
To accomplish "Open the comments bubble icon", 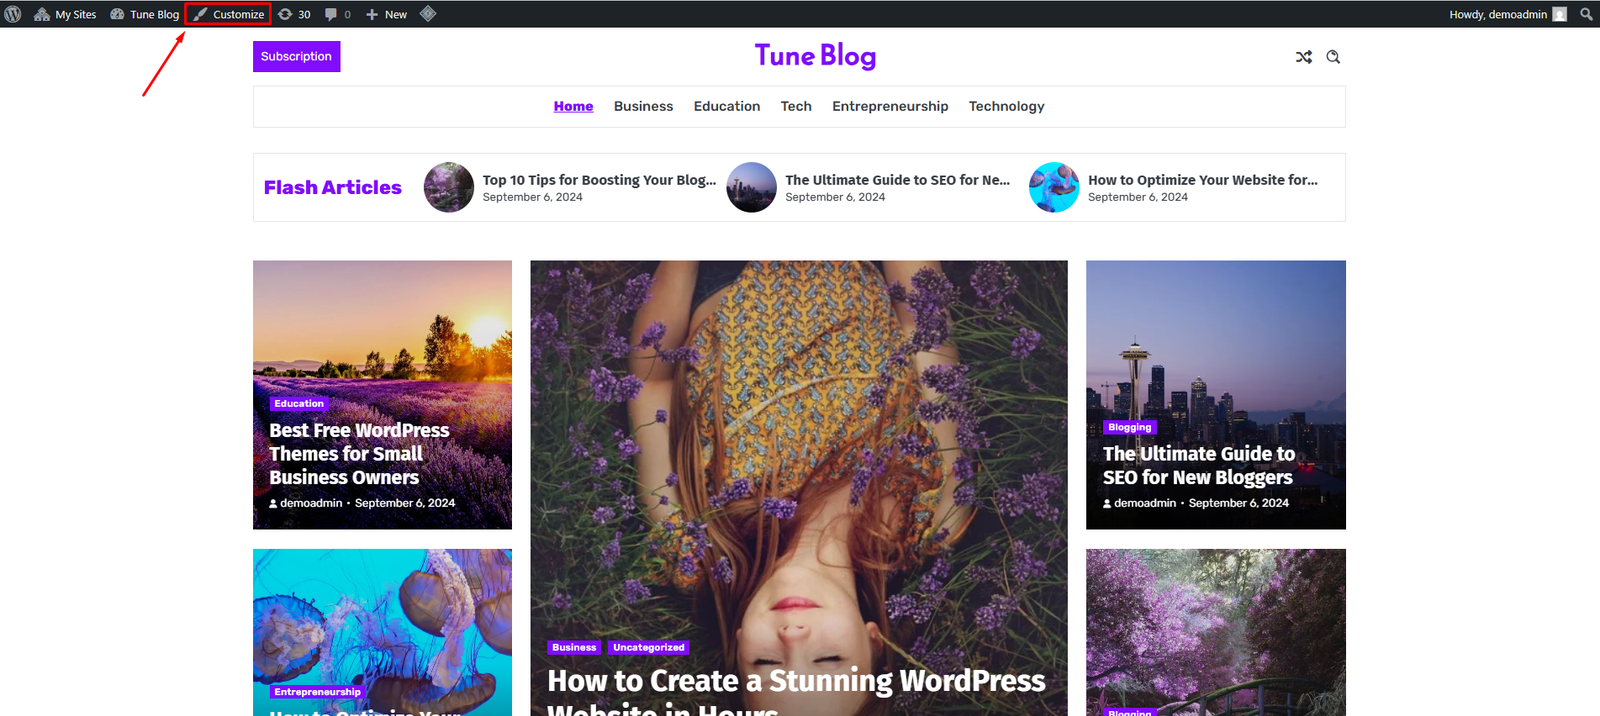I will [x=337, y=14].
